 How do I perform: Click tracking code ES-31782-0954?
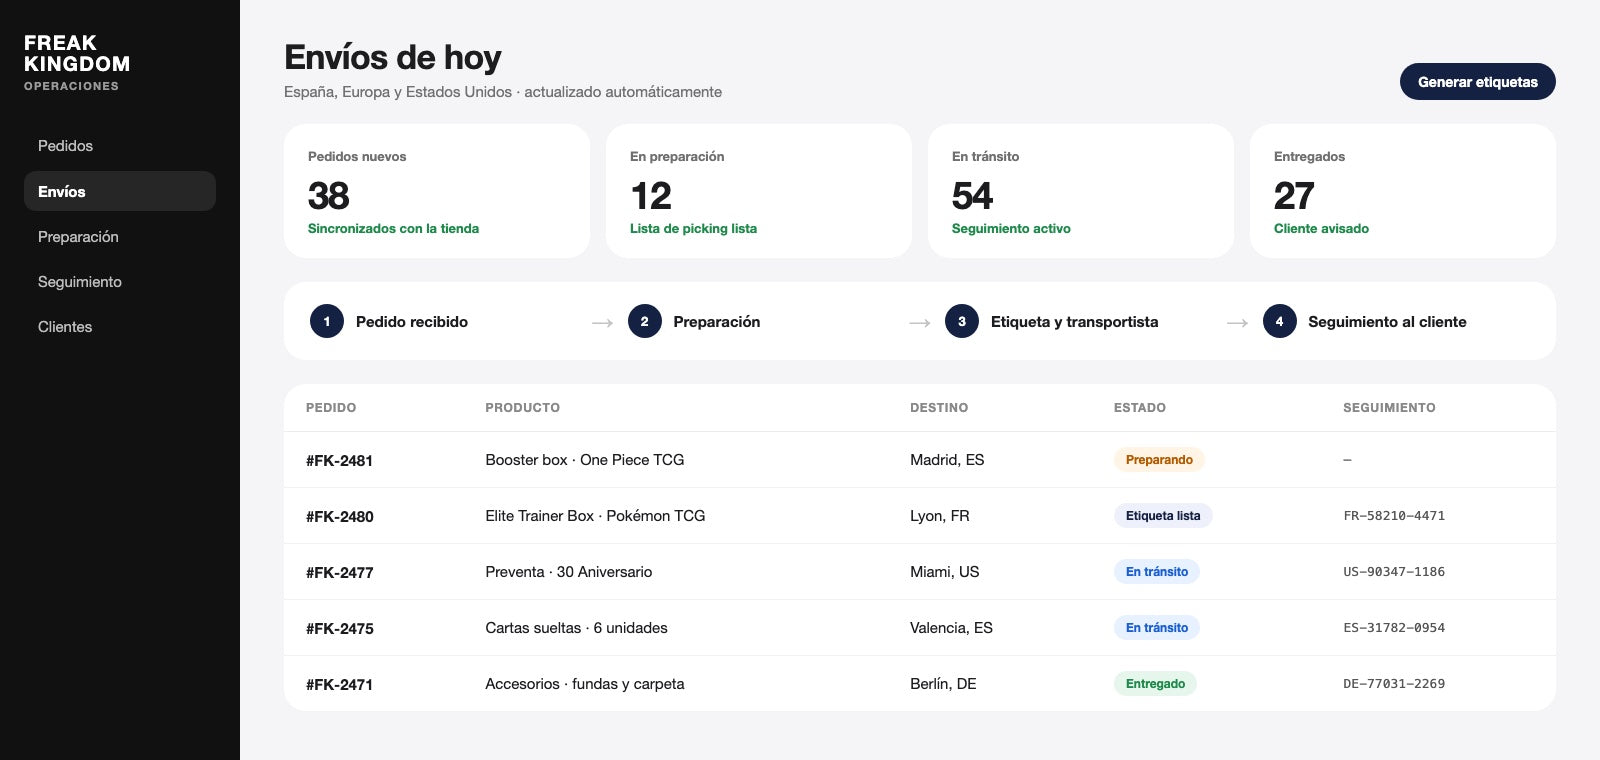tap(1394, 628)
